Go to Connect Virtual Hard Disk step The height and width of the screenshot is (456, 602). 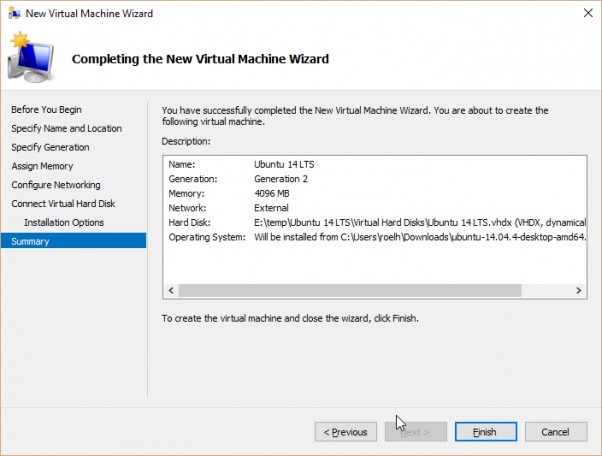[63, 204]
